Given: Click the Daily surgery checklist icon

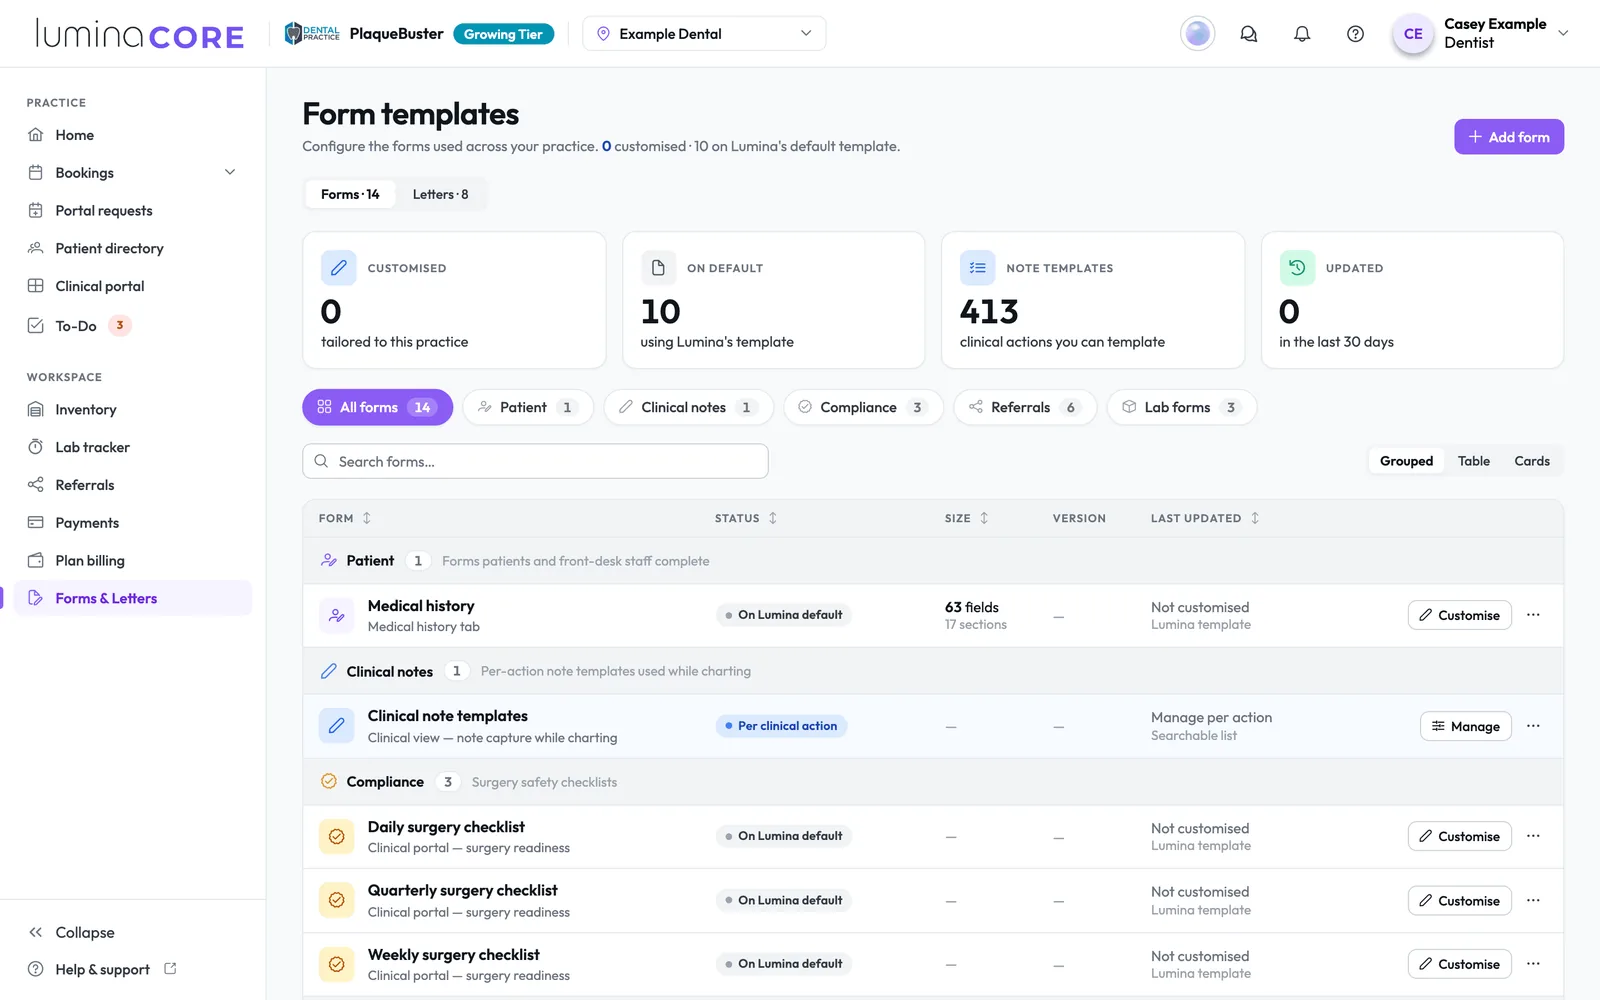Looking at the screenshot, I should pos(337,837).
